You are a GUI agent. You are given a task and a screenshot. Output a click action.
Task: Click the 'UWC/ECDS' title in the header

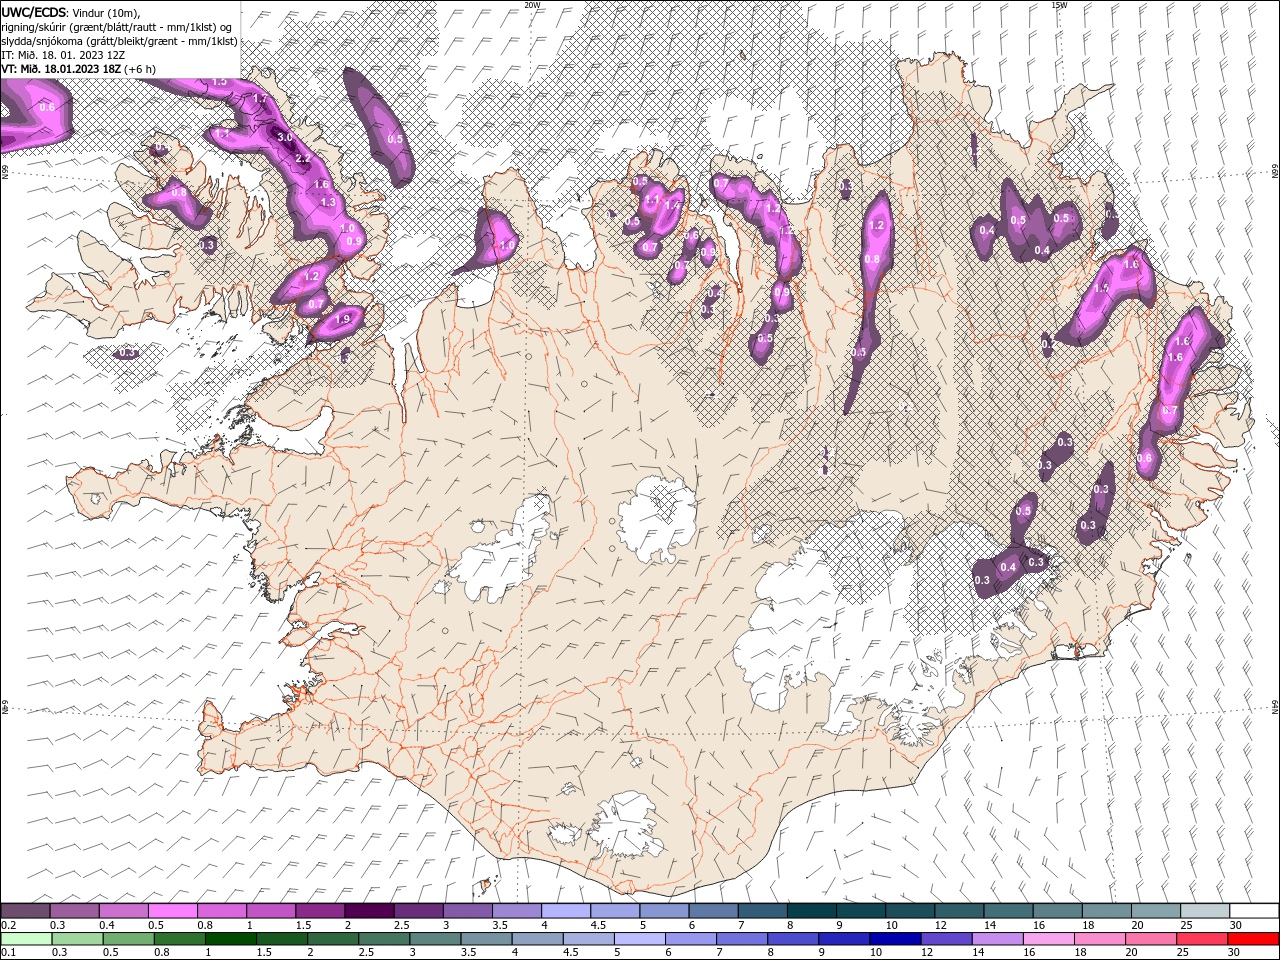coord(35,12)
